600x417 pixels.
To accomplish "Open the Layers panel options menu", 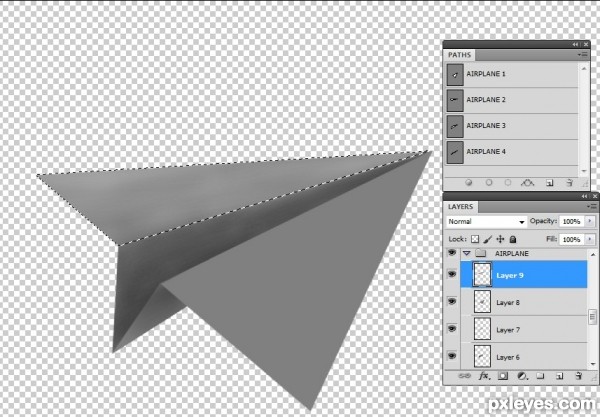I will click(x=592, y=206).
